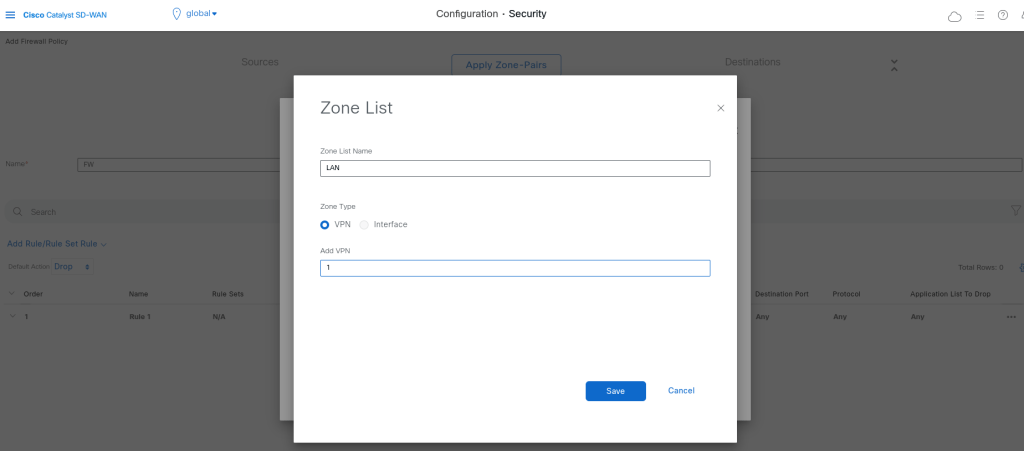Click the cloud status icon
Screen dimensions: 1024x451
click(954, 15)
